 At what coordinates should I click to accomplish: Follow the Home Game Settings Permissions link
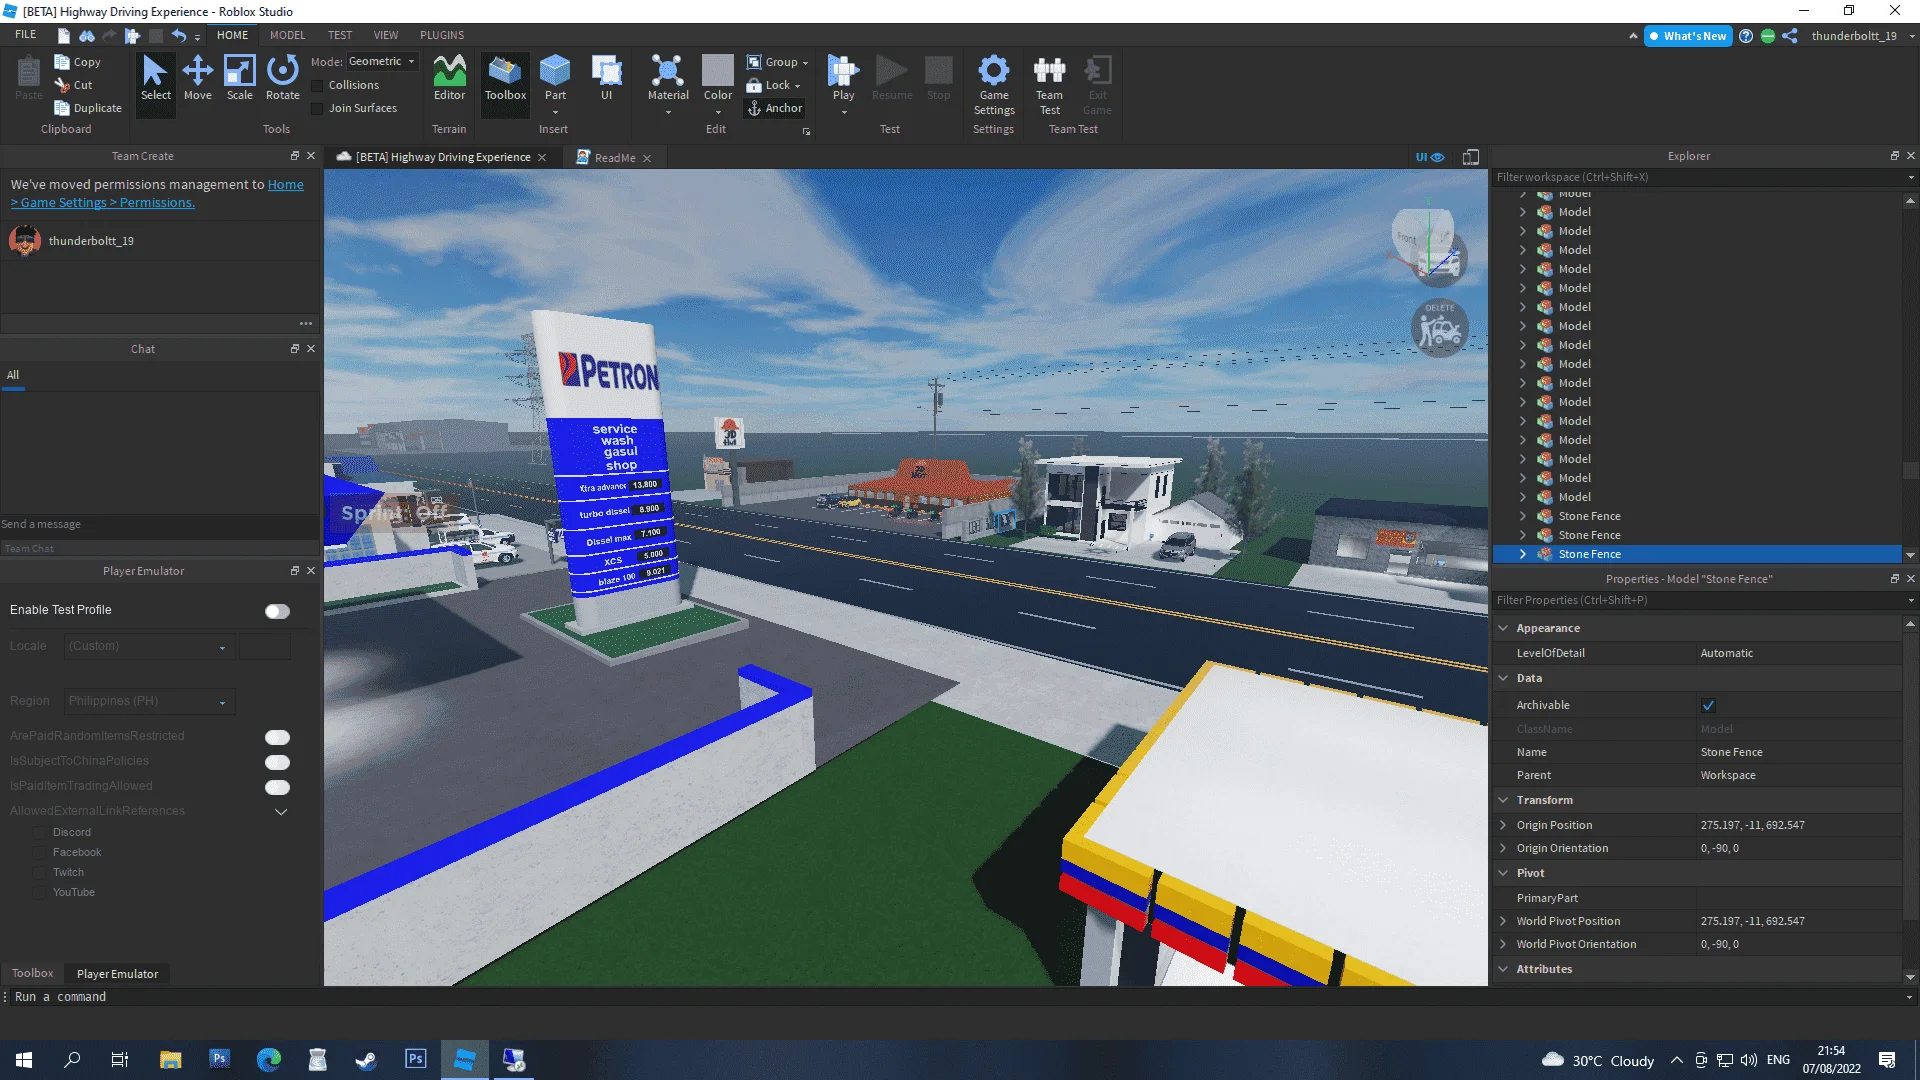(x=157, y=194)
